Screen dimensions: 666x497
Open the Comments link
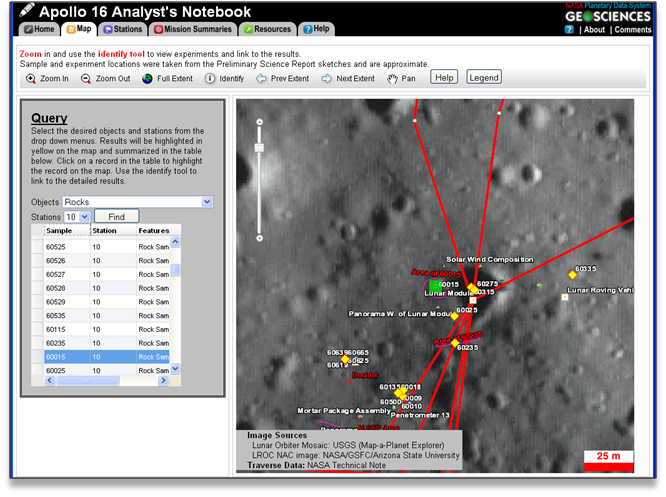(632, 30)
